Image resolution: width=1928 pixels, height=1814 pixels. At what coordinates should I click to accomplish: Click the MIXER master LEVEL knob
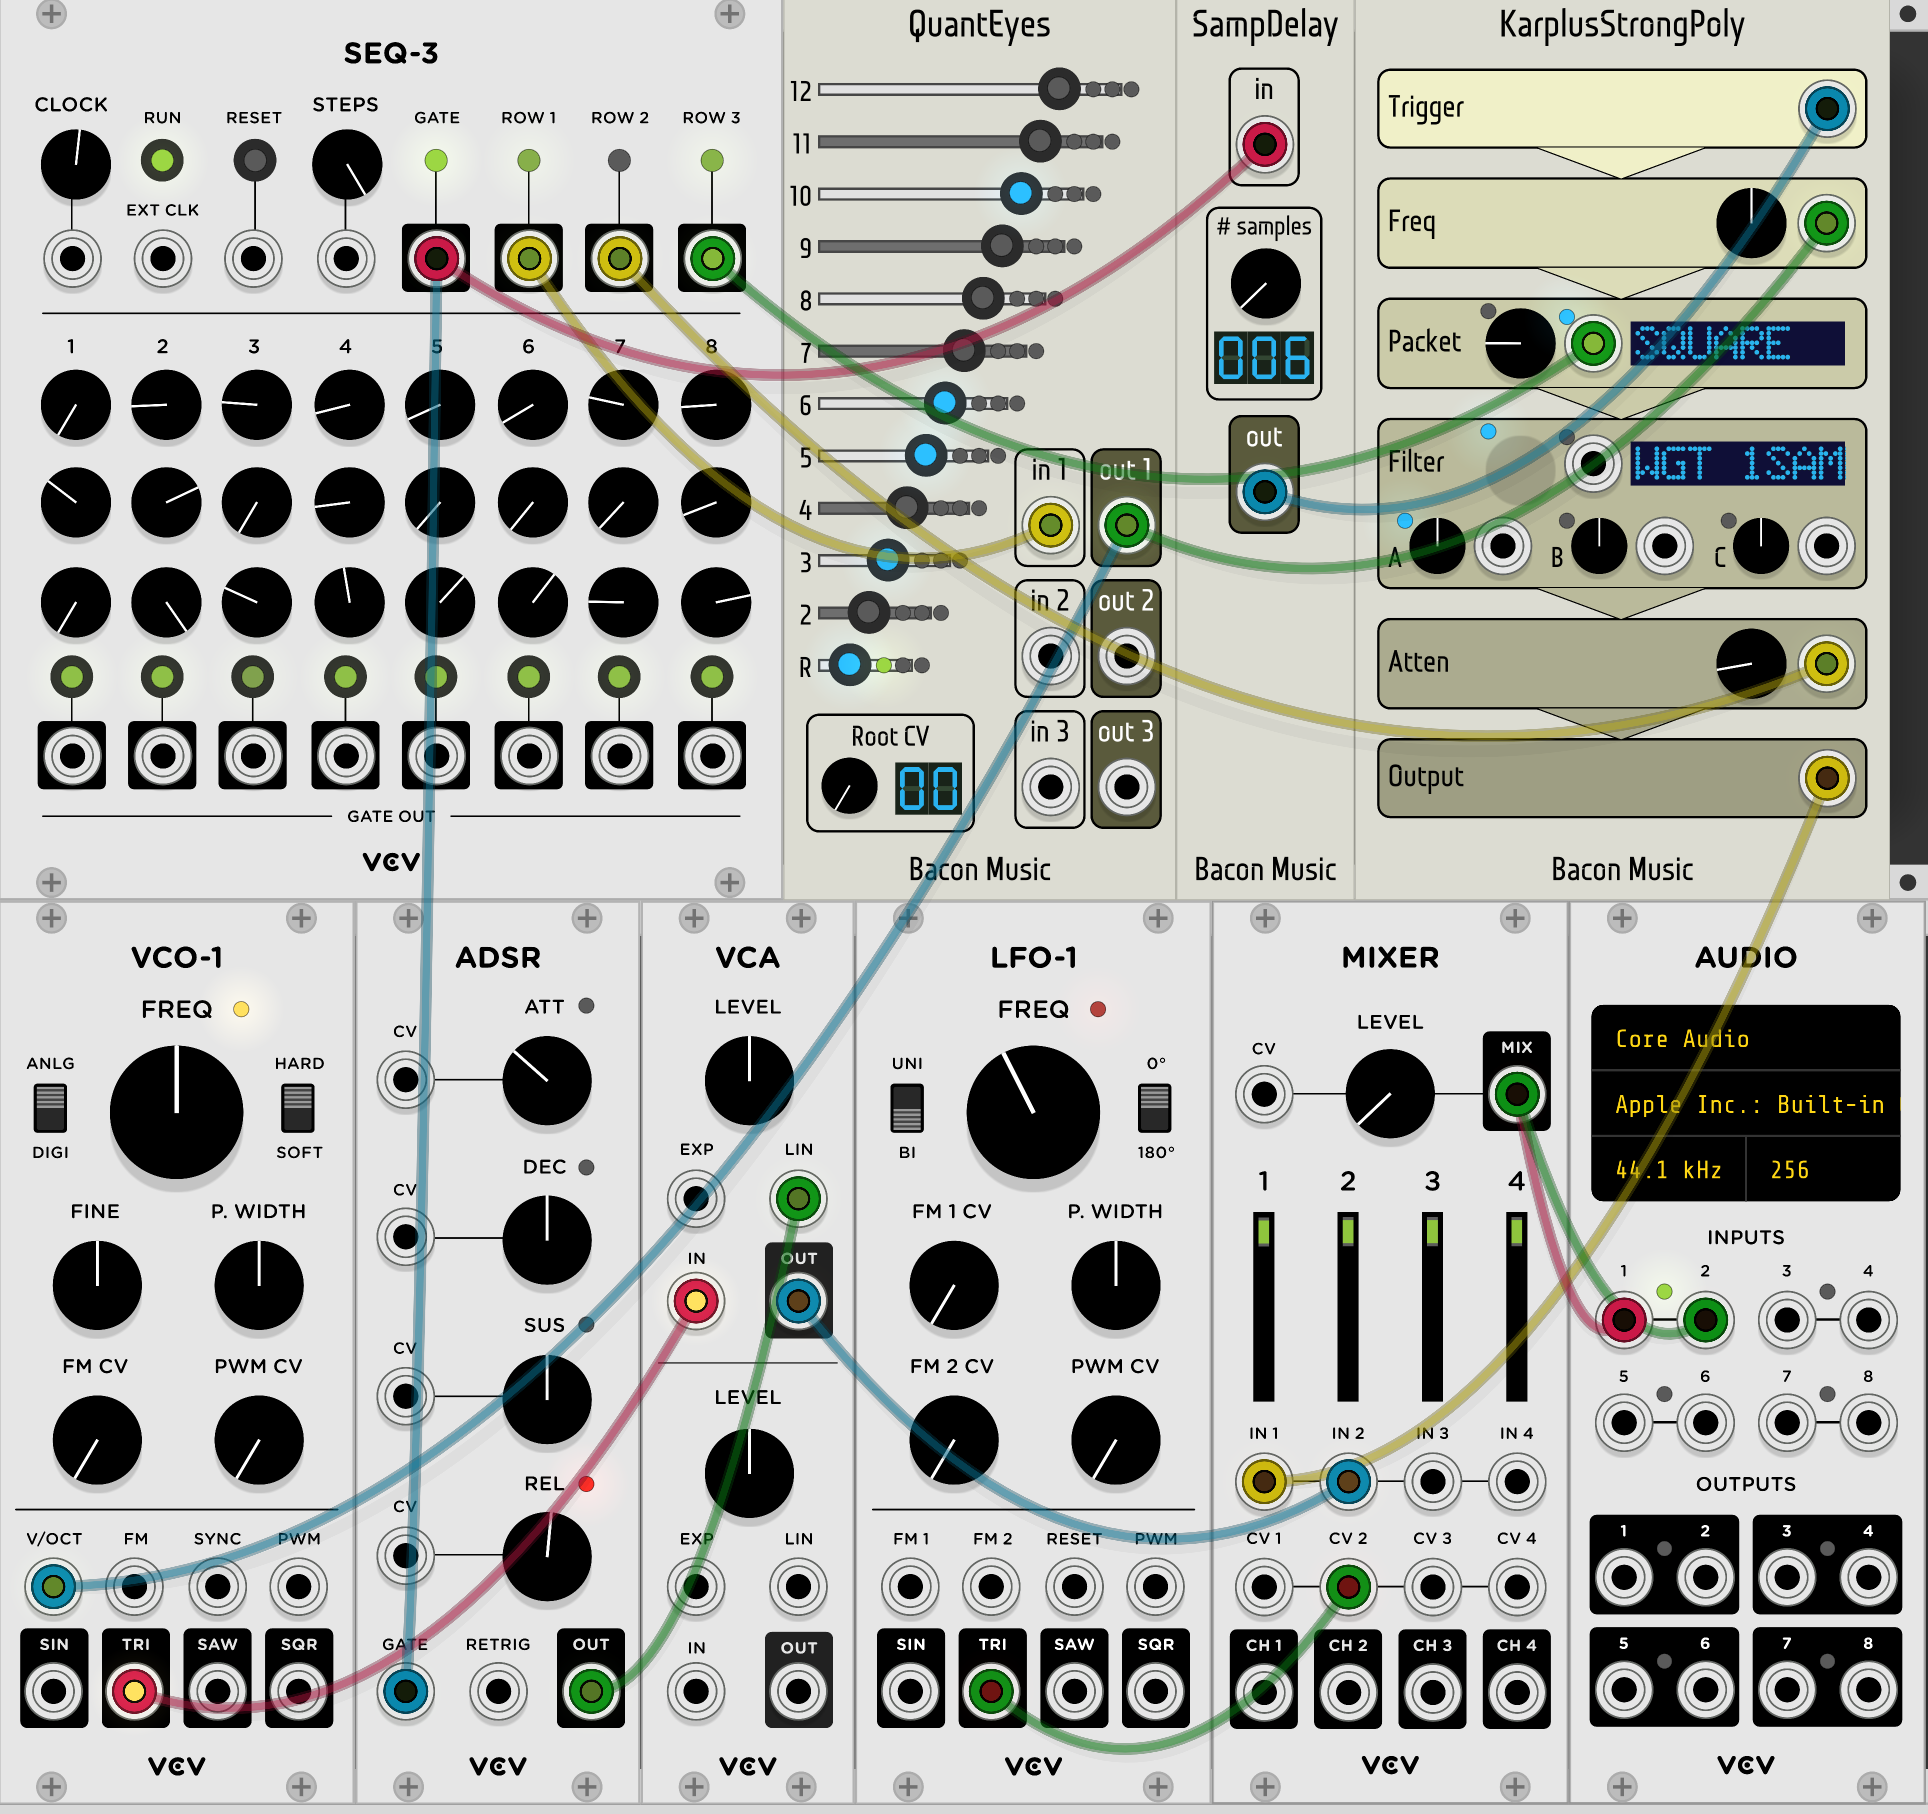[1390, 1094]
